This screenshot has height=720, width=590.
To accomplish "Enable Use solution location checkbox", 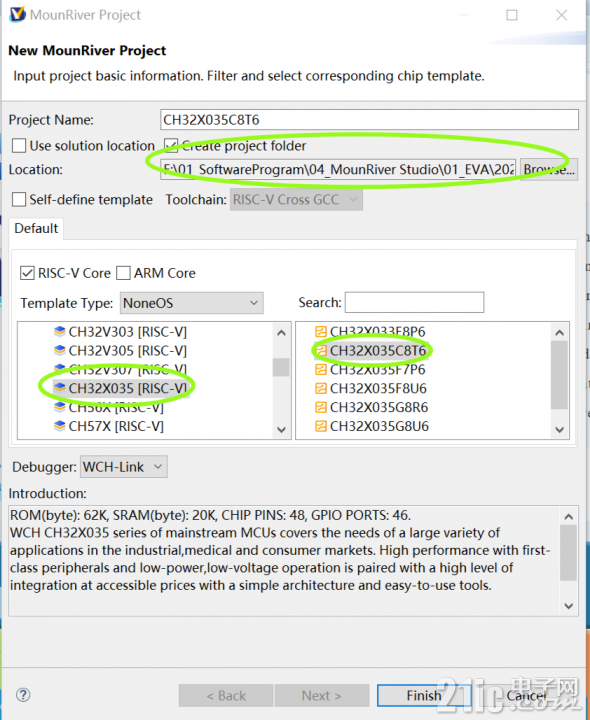I will click(x=19, y=146).
